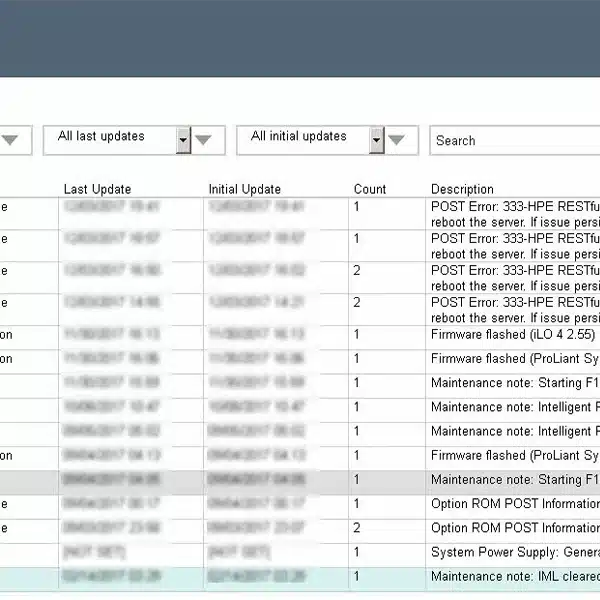Select the System Power Supply log entry
This screenshot has height=600, width=600.
click(x=514, y=552)
